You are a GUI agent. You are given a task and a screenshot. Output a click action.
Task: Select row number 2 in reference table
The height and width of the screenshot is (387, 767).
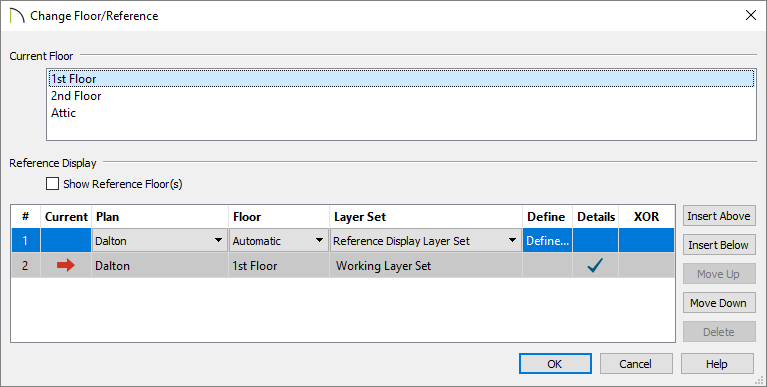(x=25, y=266)
